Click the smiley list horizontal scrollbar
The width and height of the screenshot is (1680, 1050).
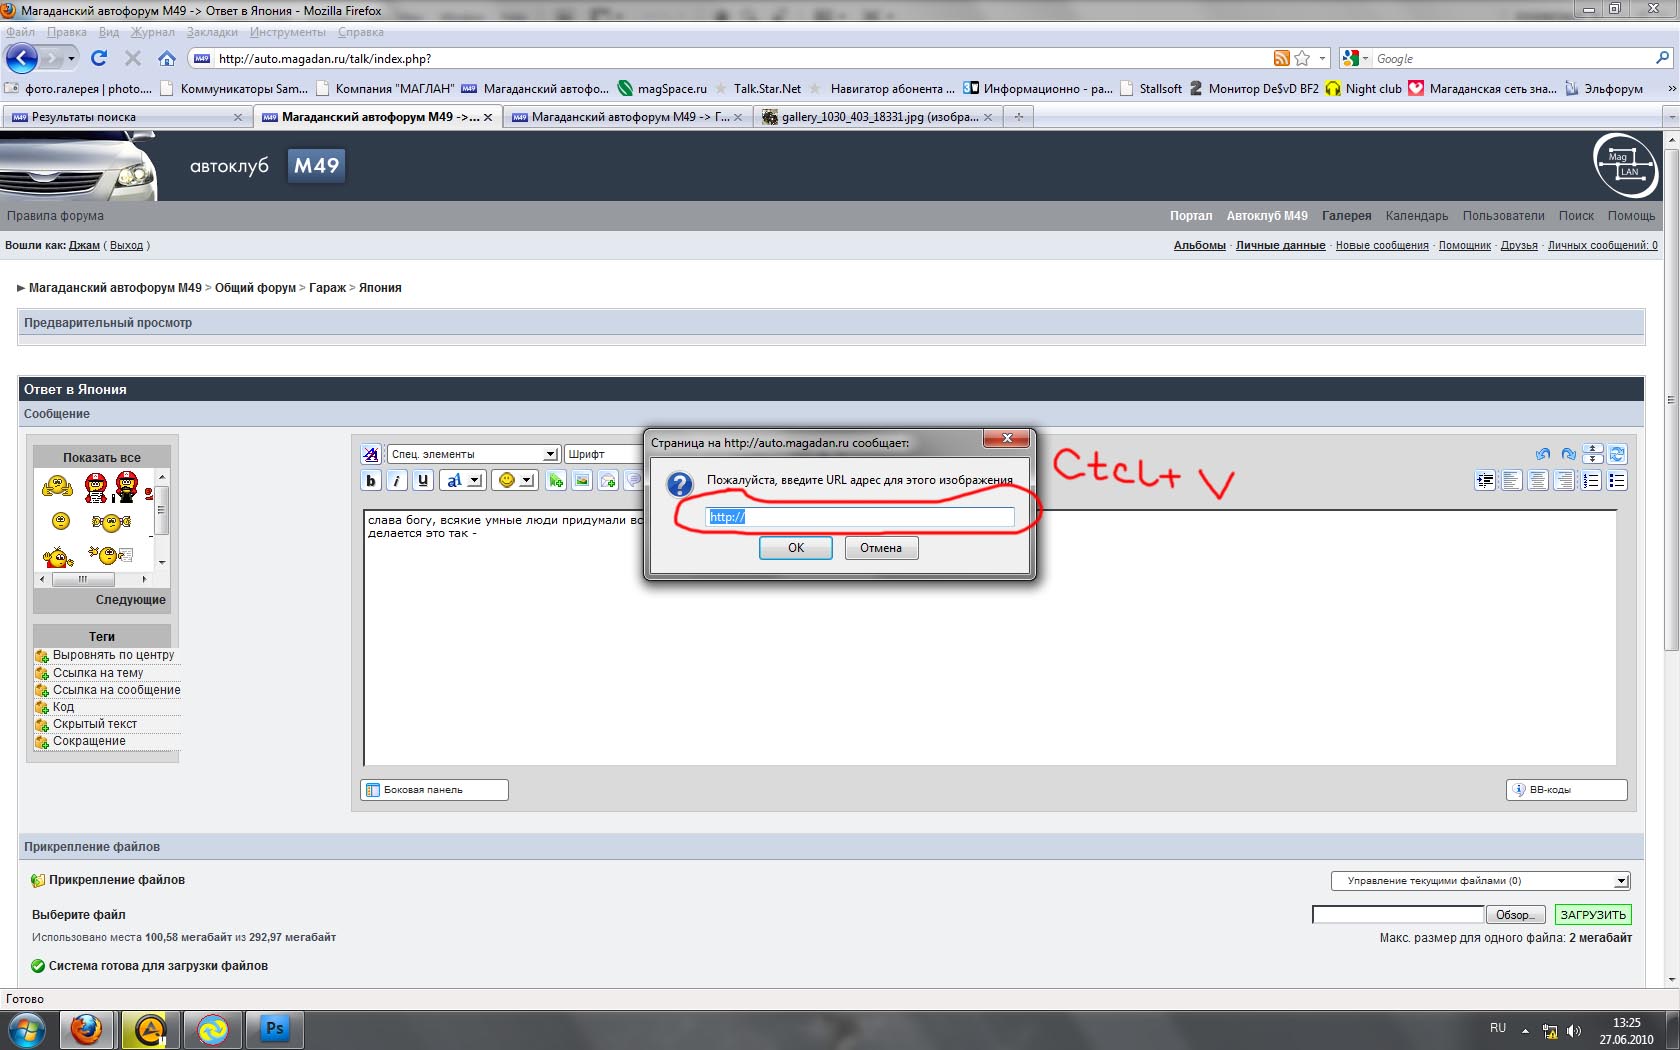click(92, 579)
